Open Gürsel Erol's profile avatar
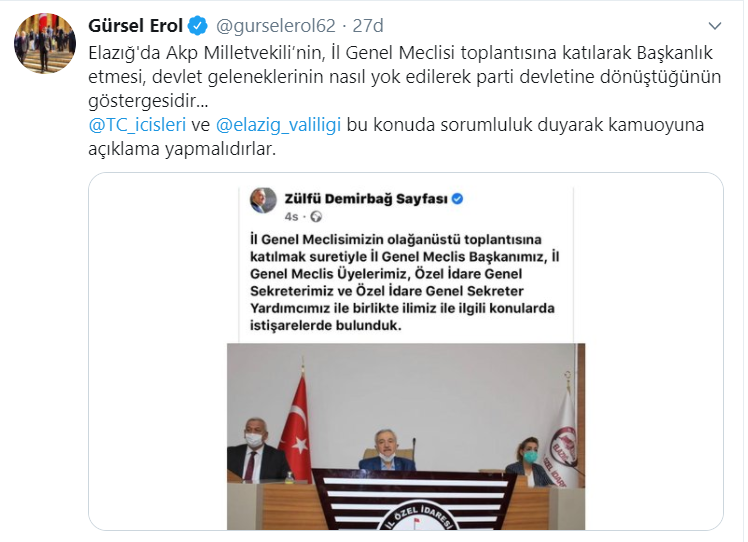The height and width of the screenshot is (542, 748). [x=45, y=43]
